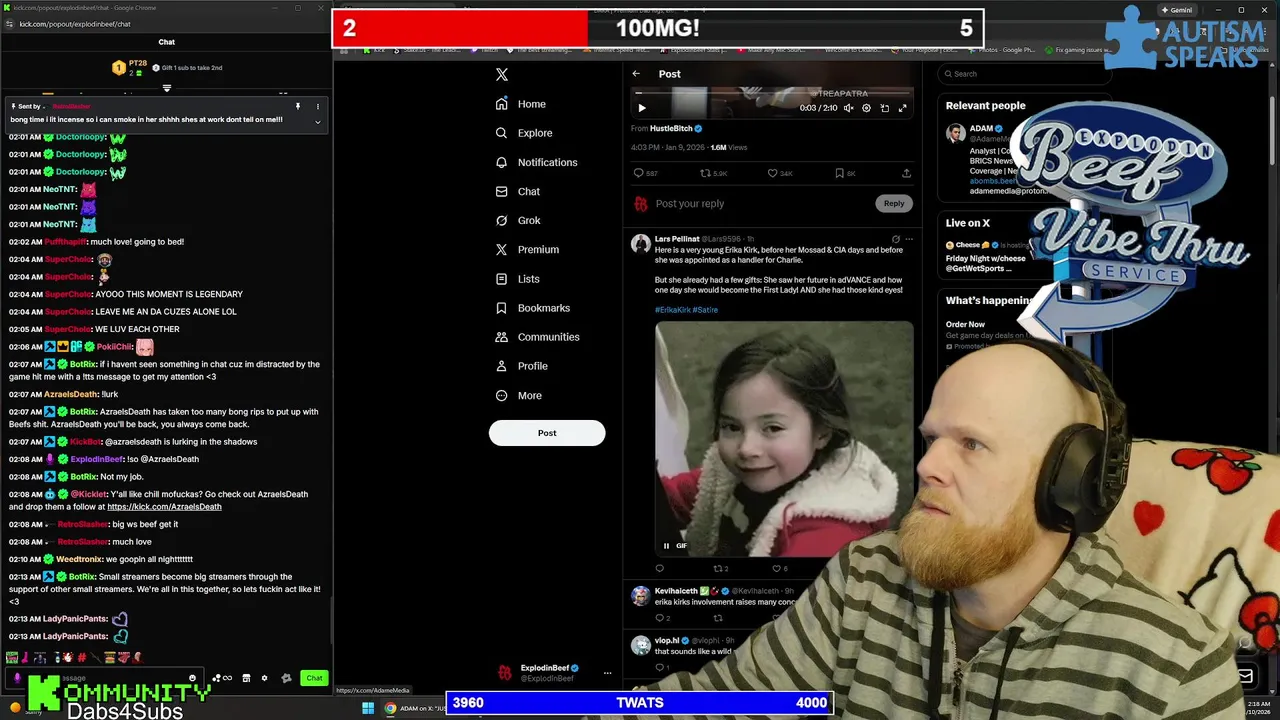This screenshot has width=1280, height=720.
Task: Open Explore in the X sidebar
Action: point(524,133)
